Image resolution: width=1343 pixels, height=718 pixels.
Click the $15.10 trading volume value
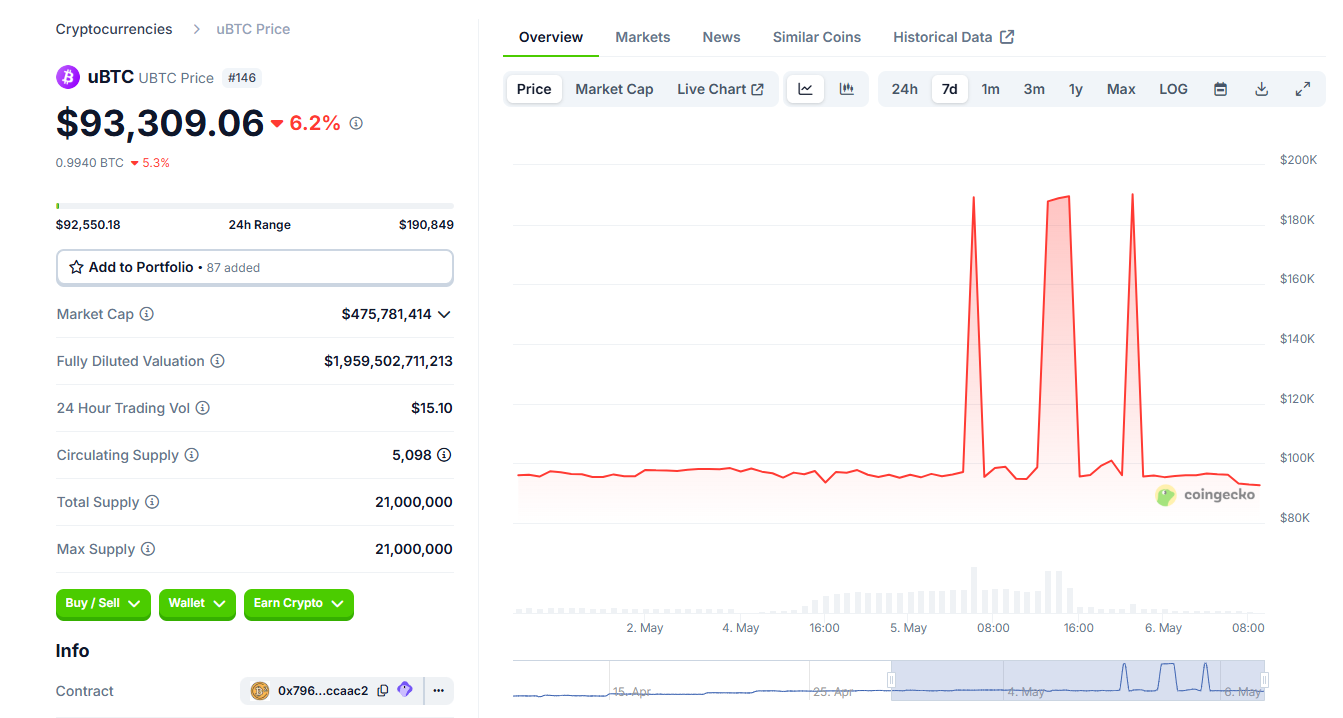coord(432,408)
